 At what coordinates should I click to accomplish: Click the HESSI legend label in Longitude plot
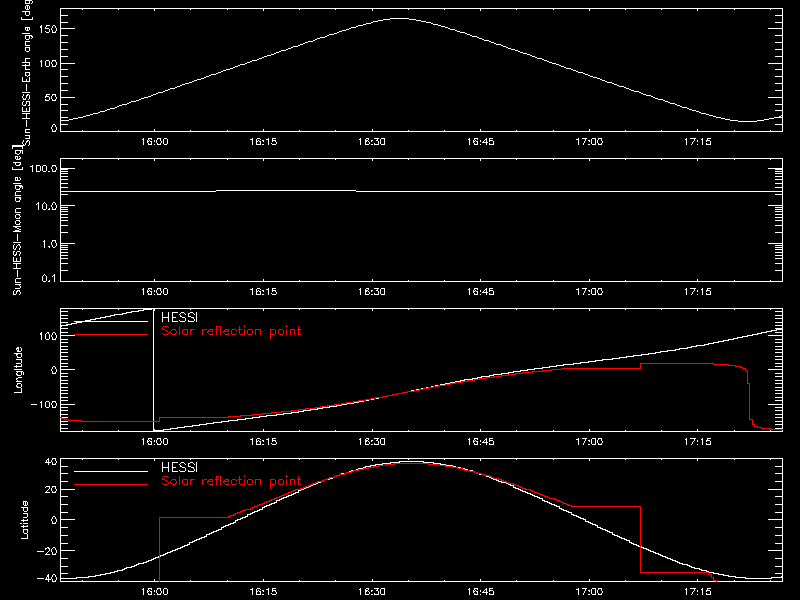coord(179,317)
